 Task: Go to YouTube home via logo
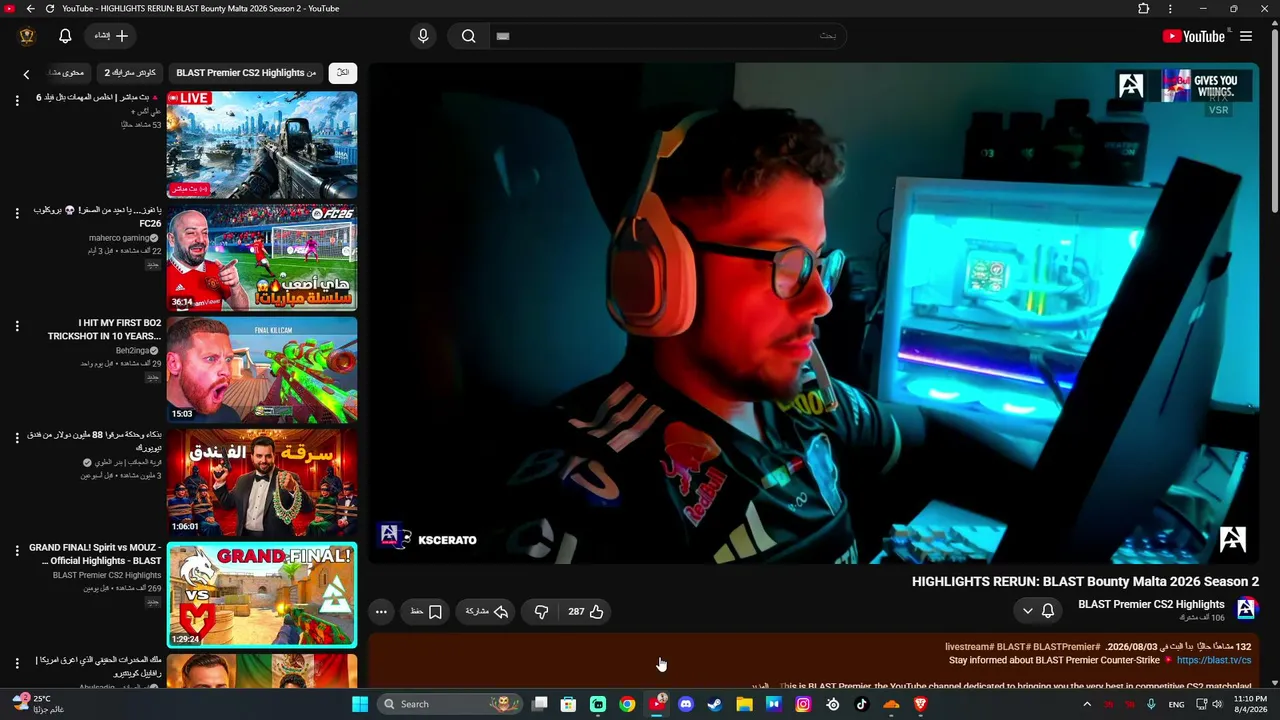coord(1194,36)
